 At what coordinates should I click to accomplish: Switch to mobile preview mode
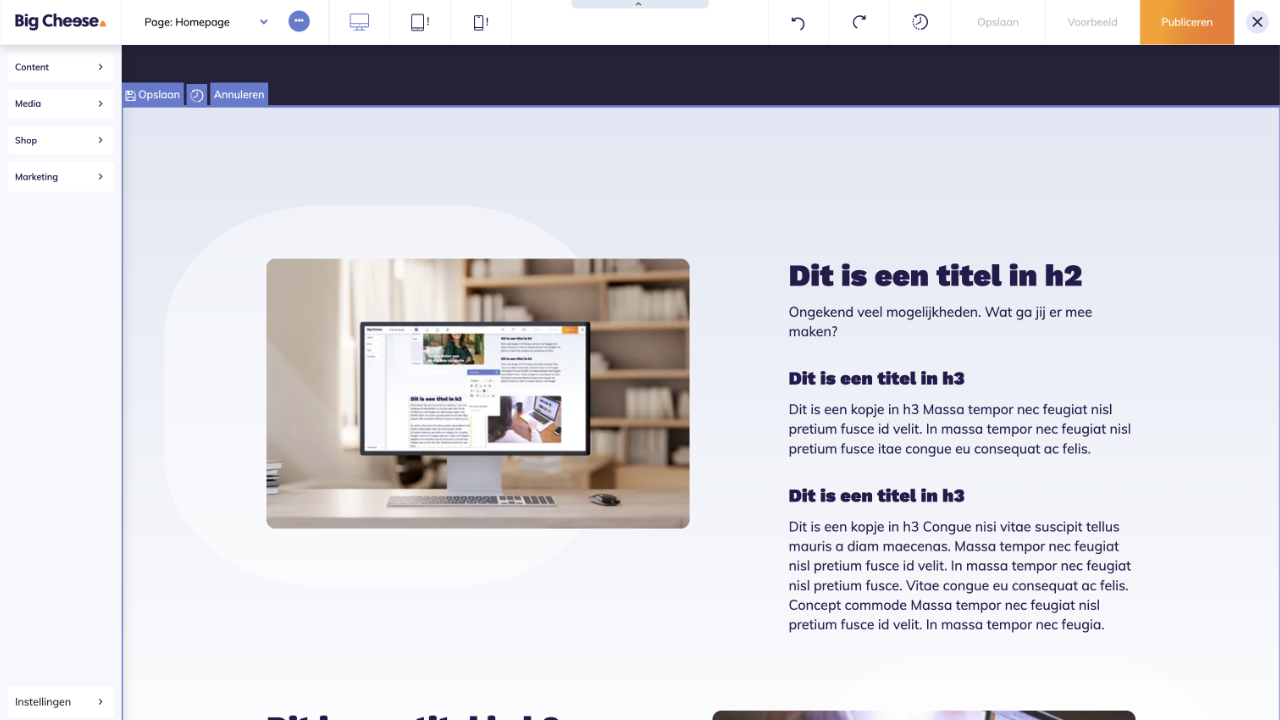480,22
